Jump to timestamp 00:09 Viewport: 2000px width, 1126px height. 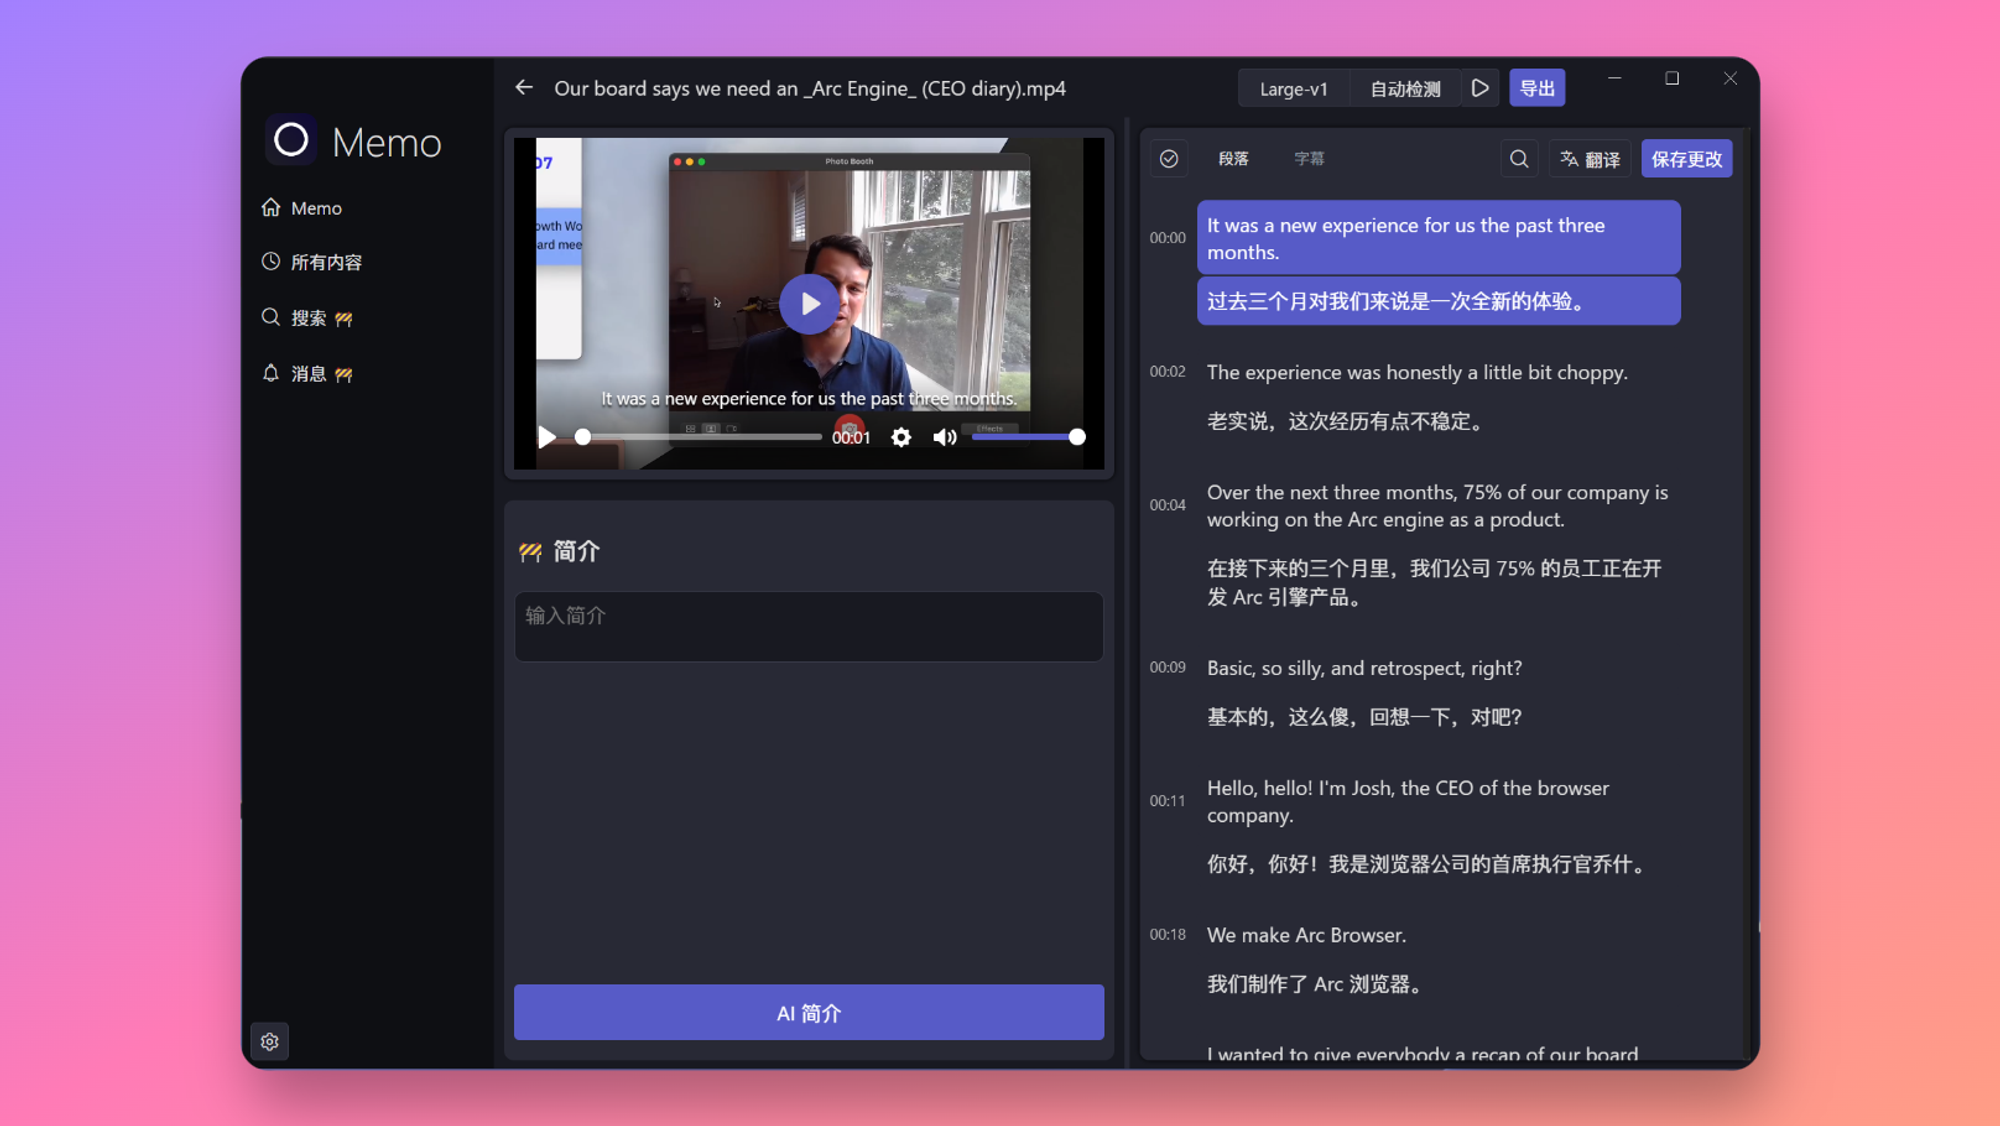pos(1167,667)
